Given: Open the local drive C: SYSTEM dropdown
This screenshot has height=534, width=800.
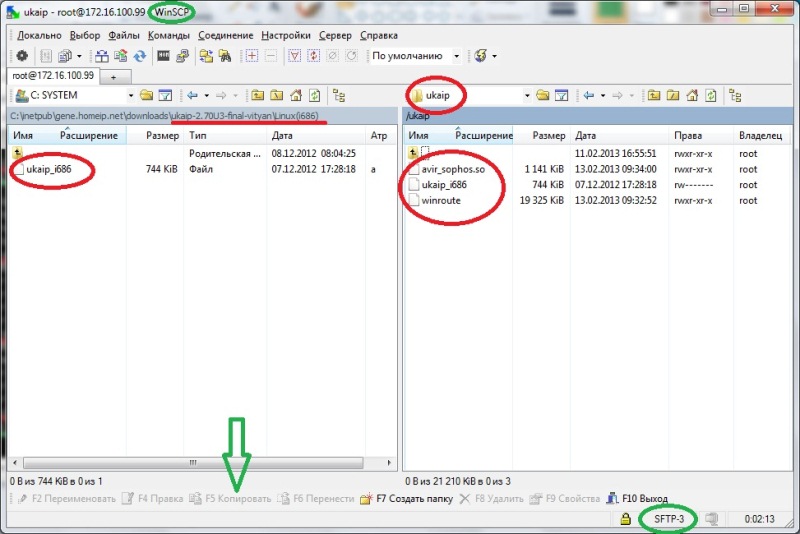Looking at the screenshot, I should pos(129,96).
